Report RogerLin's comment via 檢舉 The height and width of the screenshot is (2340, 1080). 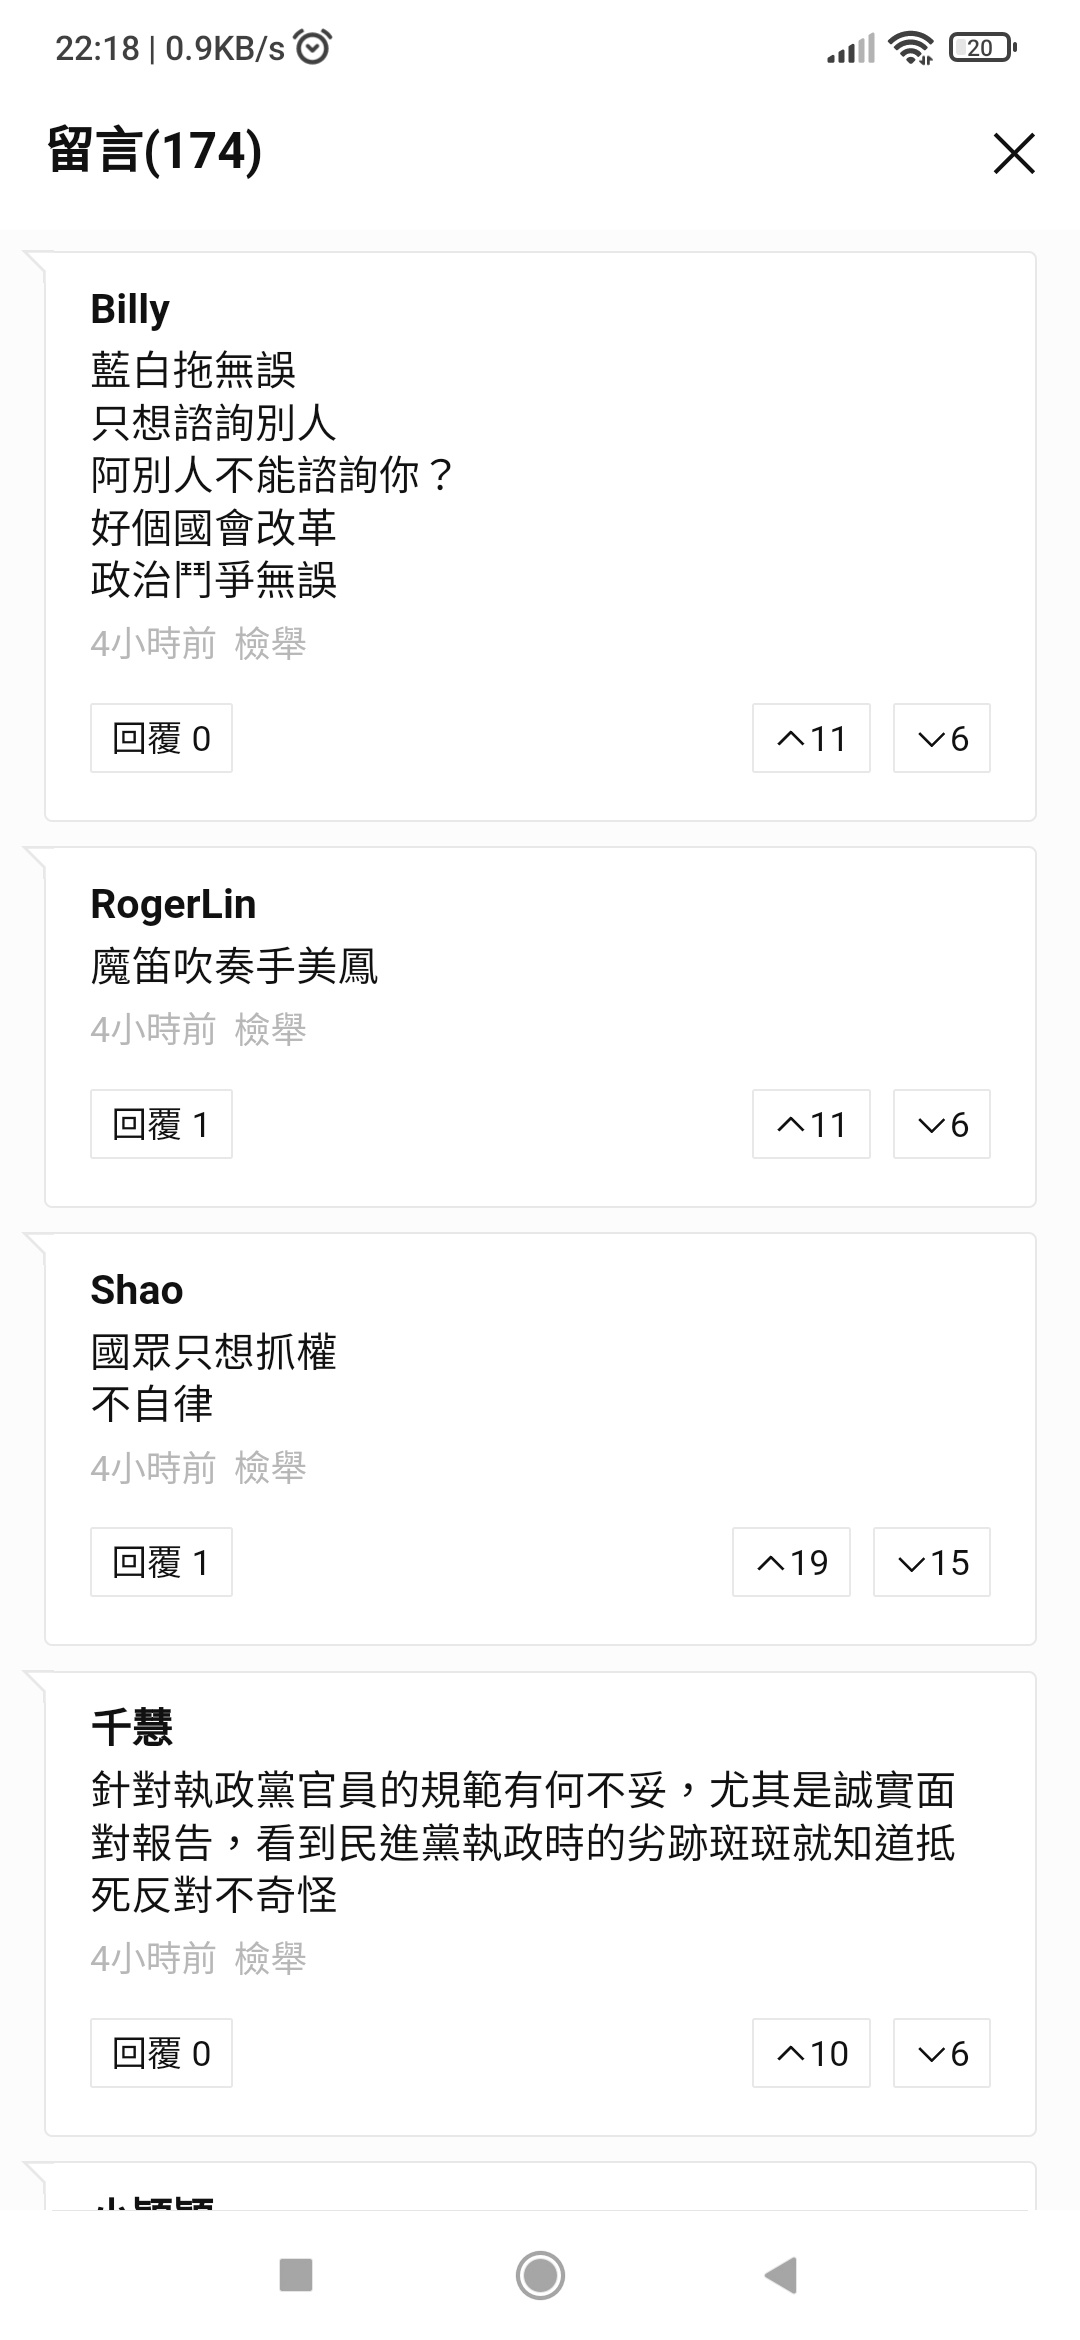pyautogui.click(x=270, y=1029)
